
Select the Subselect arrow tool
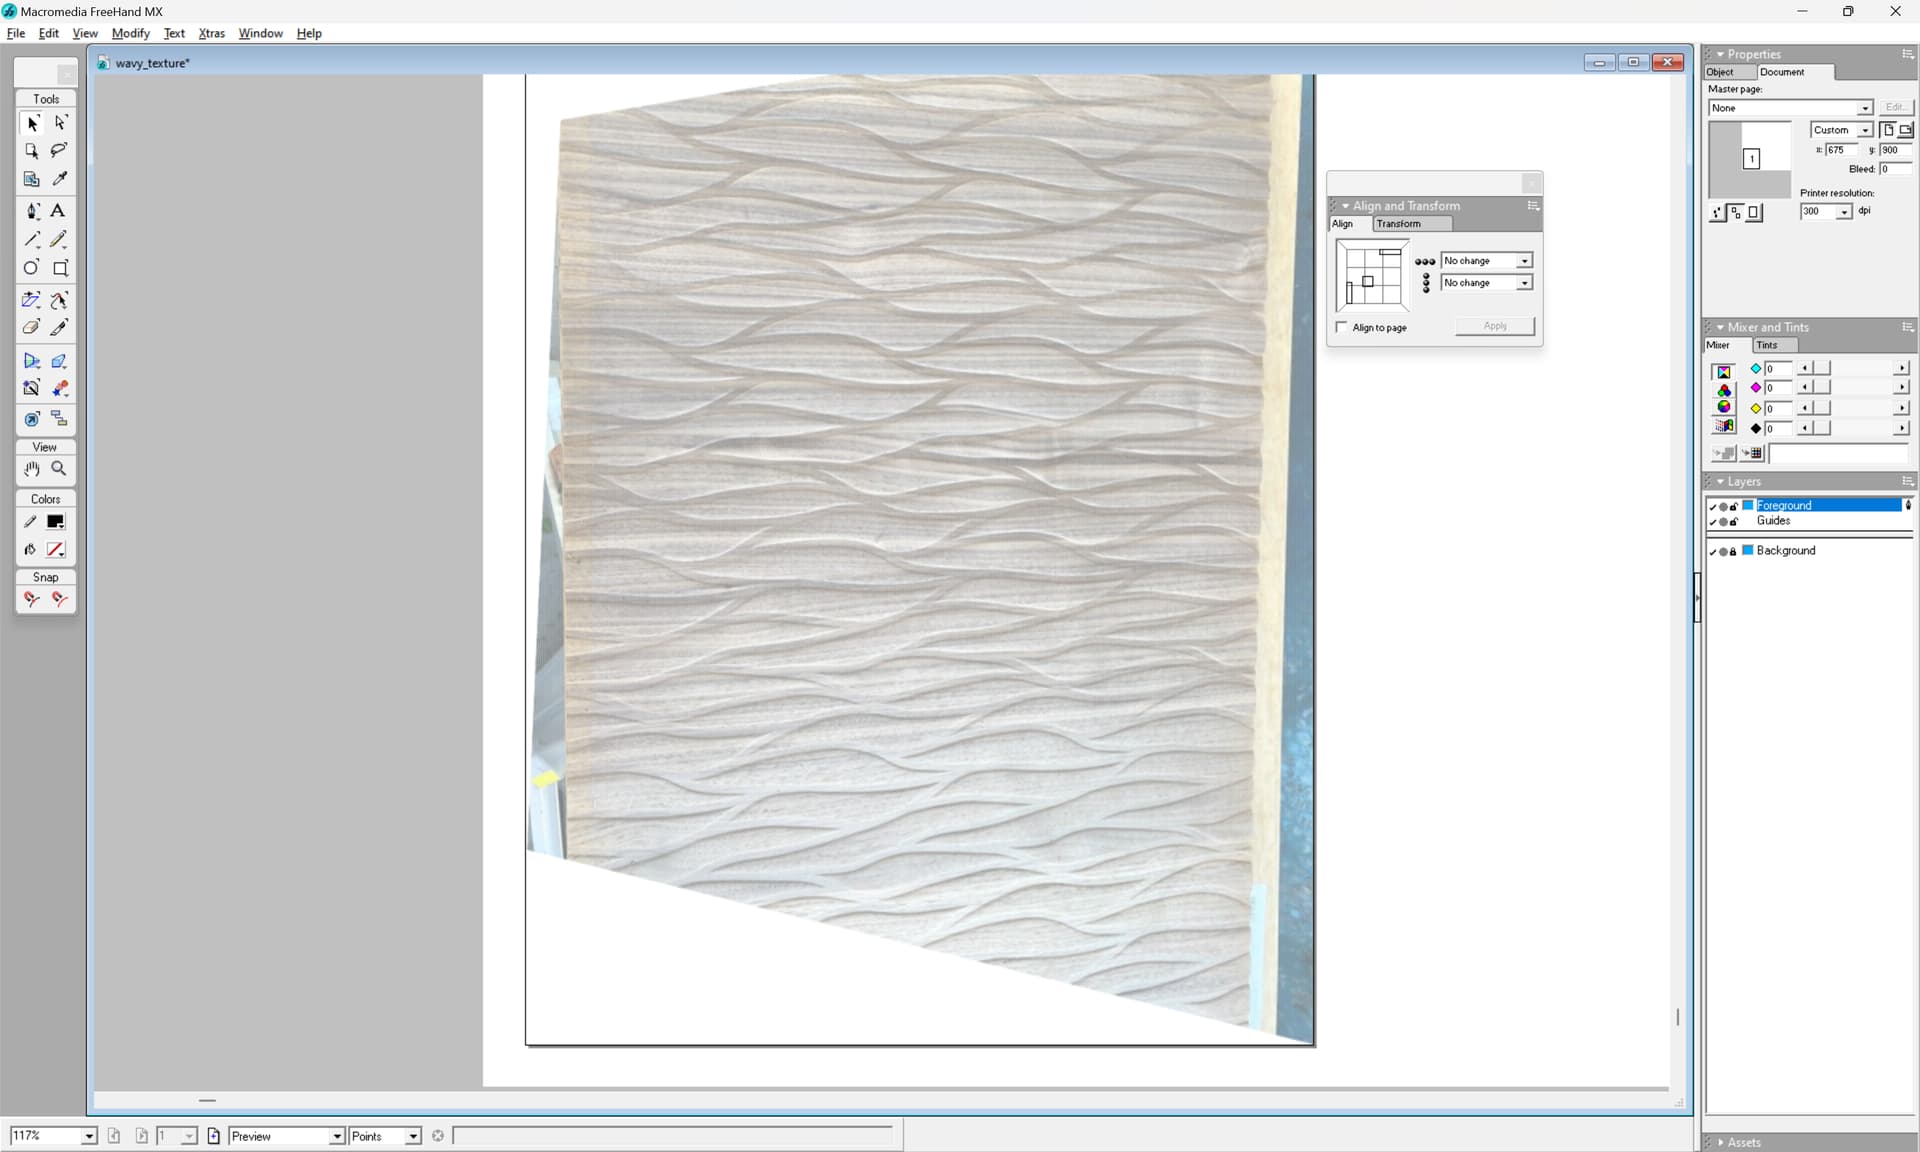point(60,123)
